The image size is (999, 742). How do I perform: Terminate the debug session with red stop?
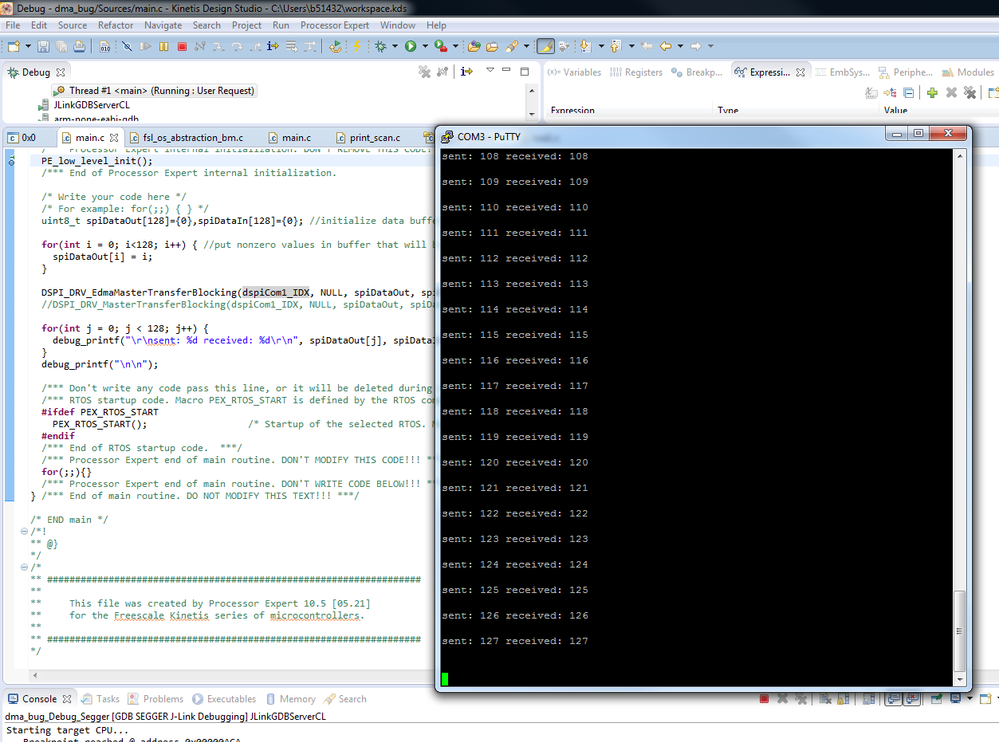coord(182,46)
